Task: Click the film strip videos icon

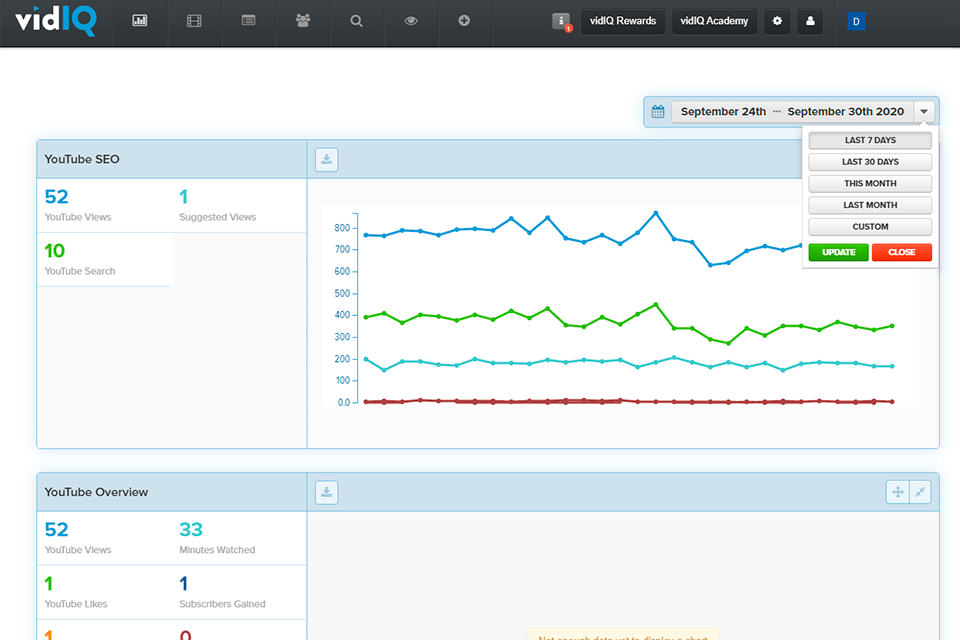Action: pos(194,21)
